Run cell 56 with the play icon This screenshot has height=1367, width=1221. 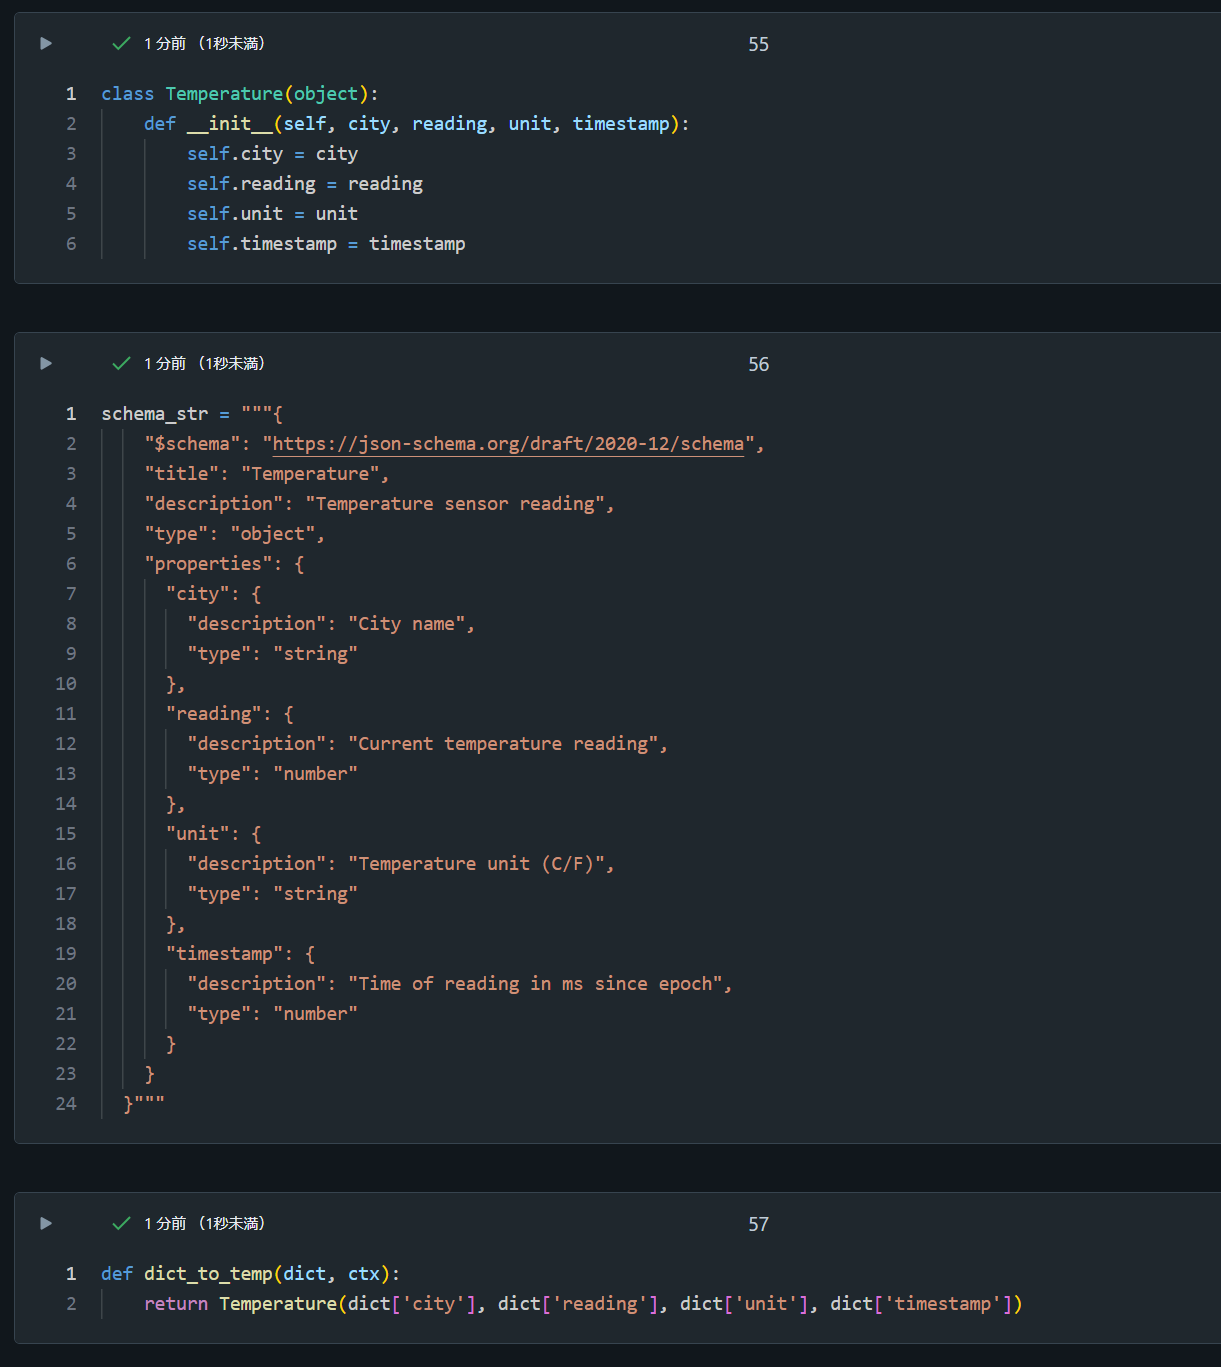(x=46, y=363)
